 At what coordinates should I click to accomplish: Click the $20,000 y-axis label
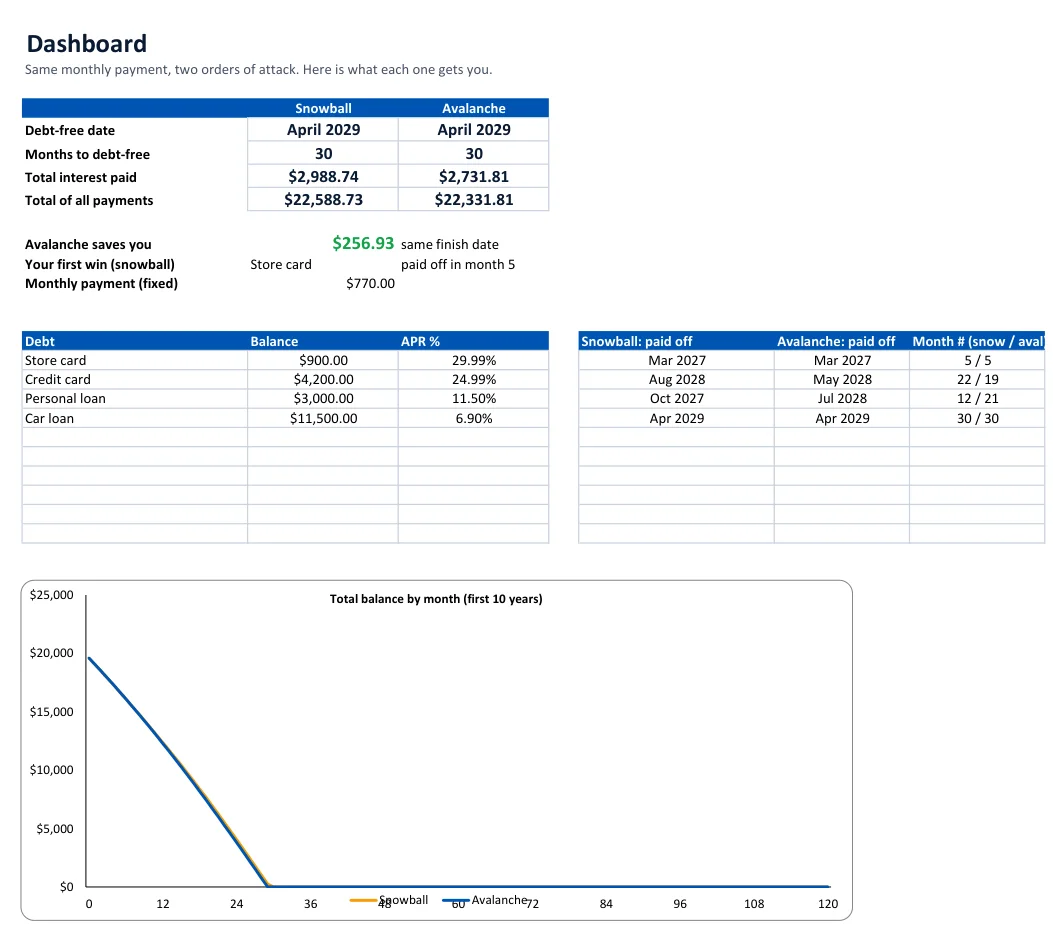[x=52, y=653]
